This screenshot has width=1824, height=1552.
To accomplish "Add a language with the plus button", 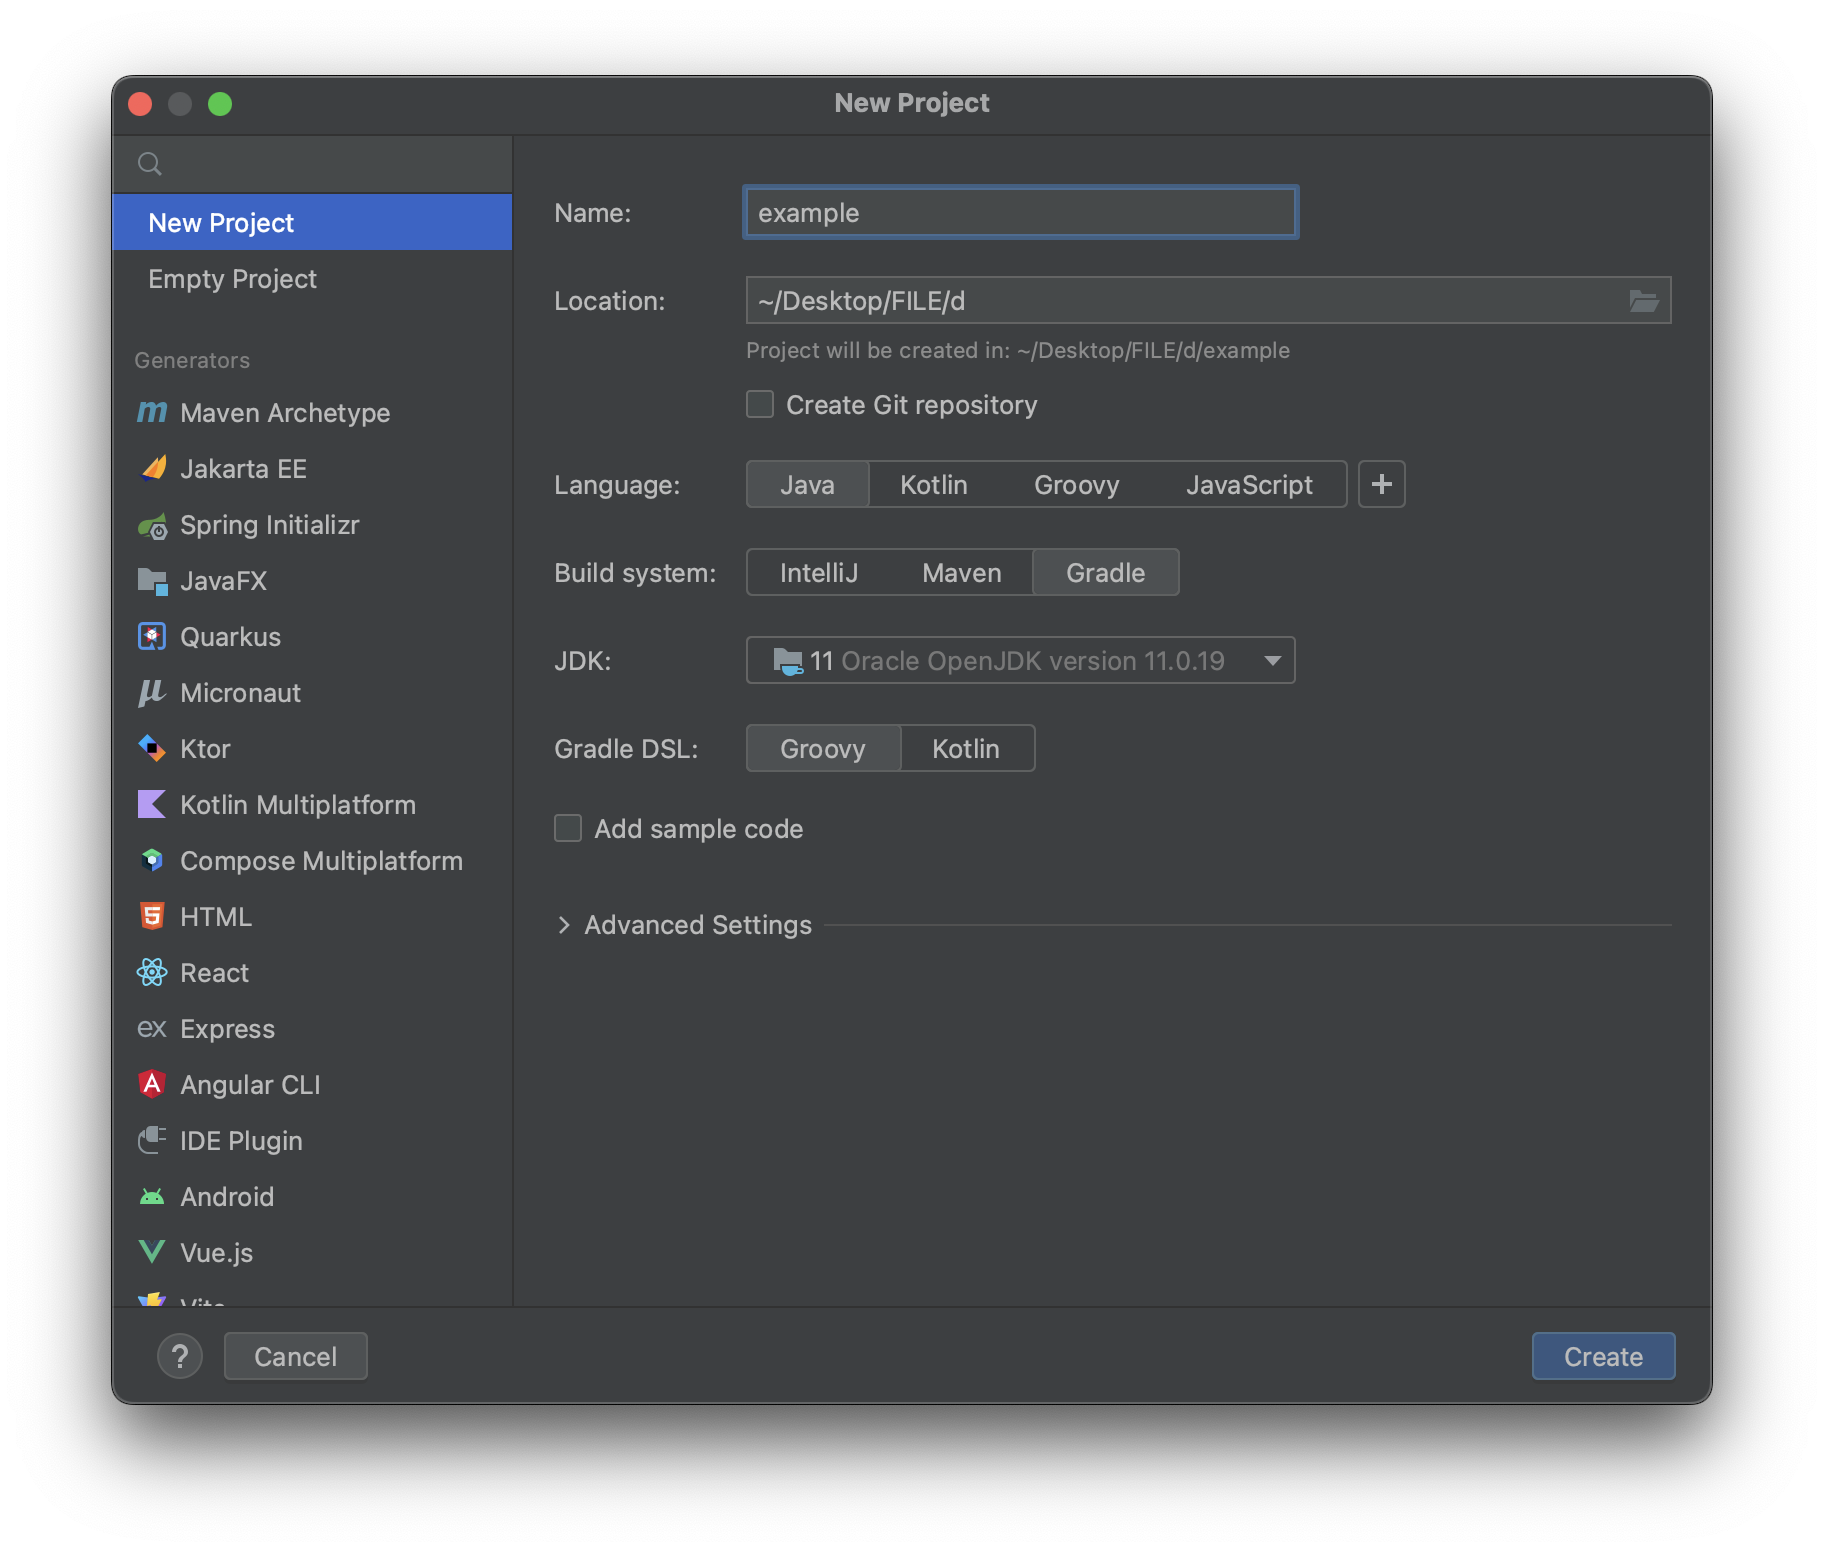I will pos(1382,484).
